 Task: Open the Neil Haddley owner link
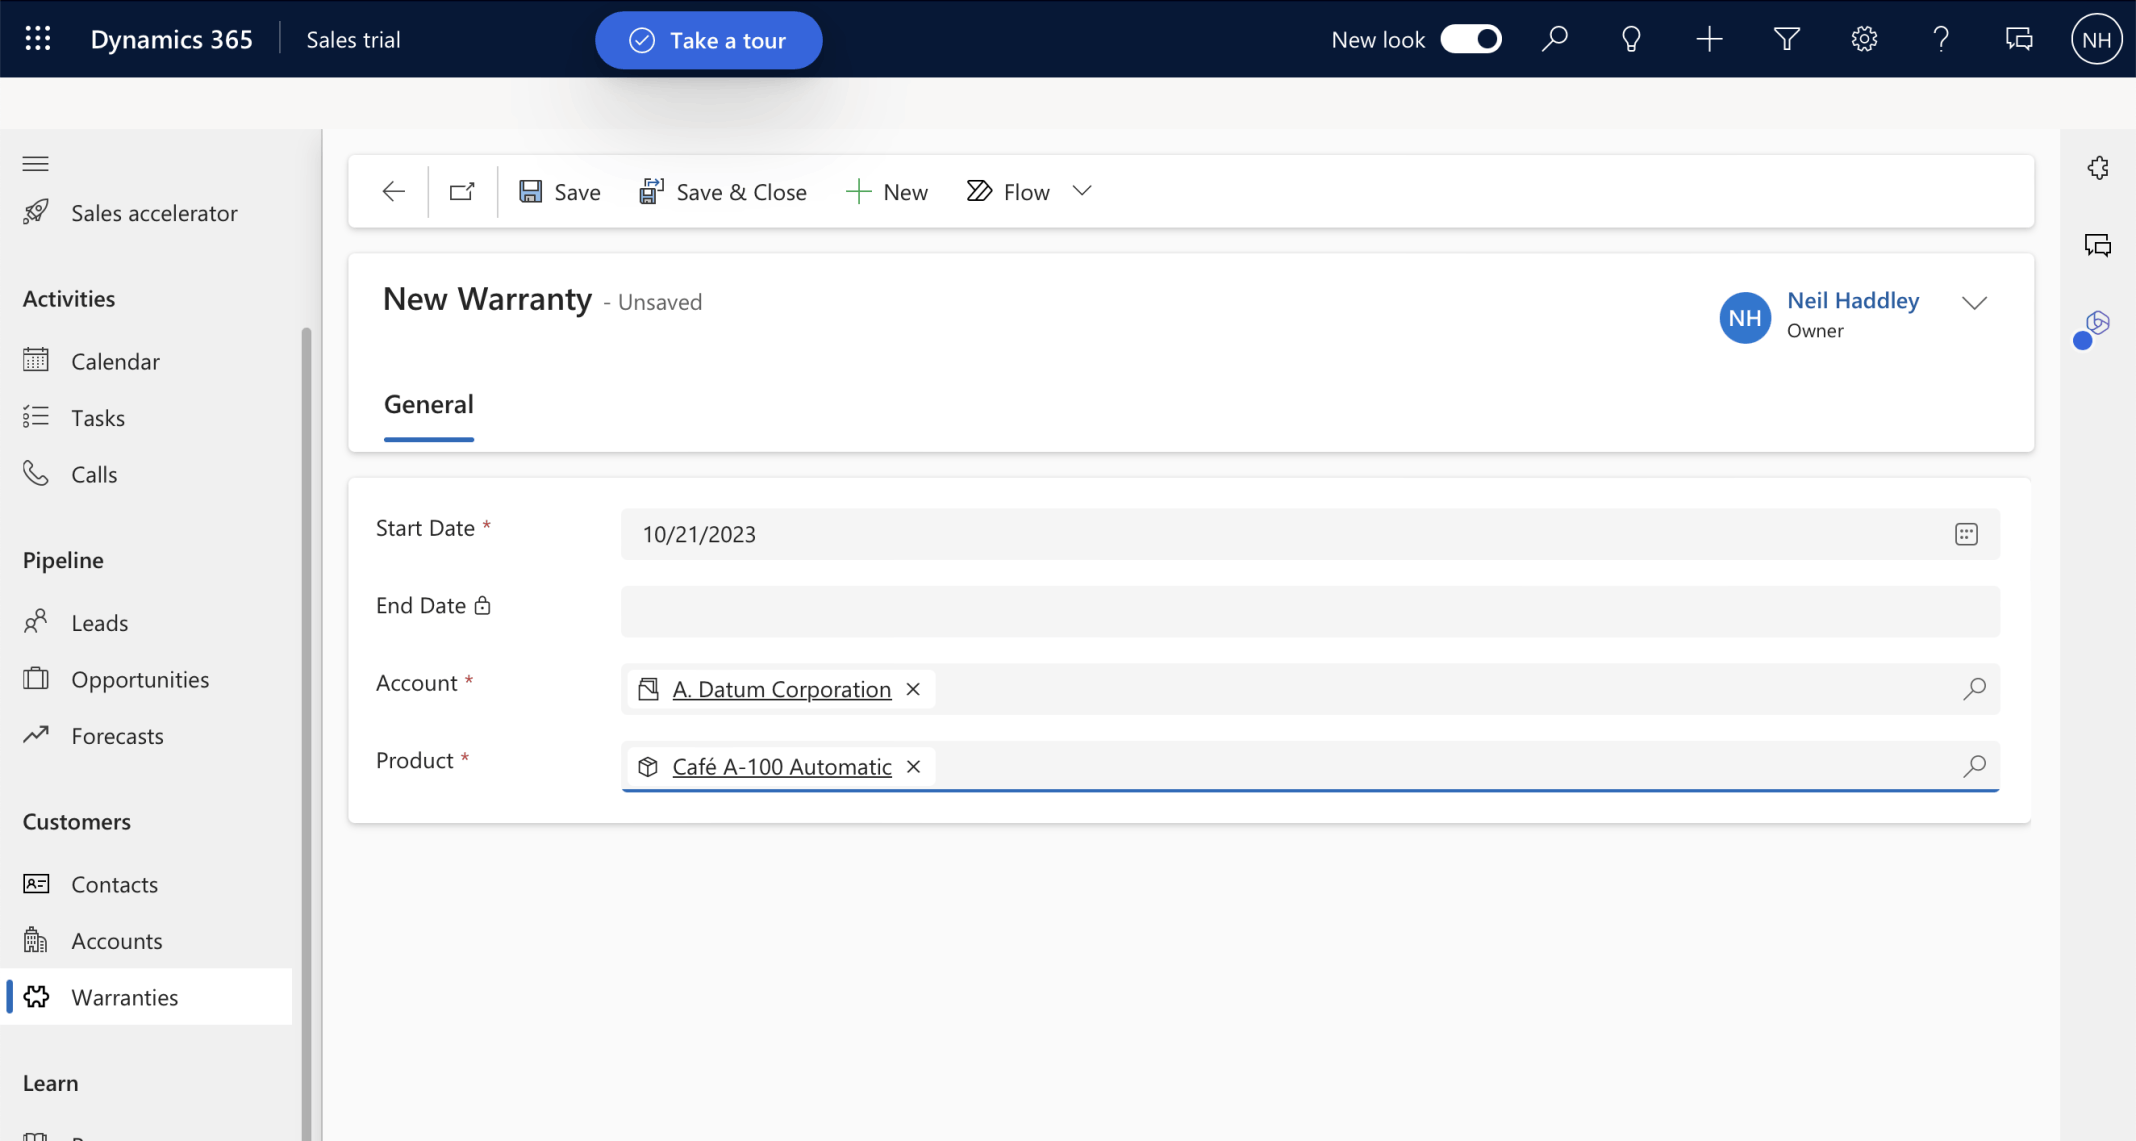(1852, 300)
